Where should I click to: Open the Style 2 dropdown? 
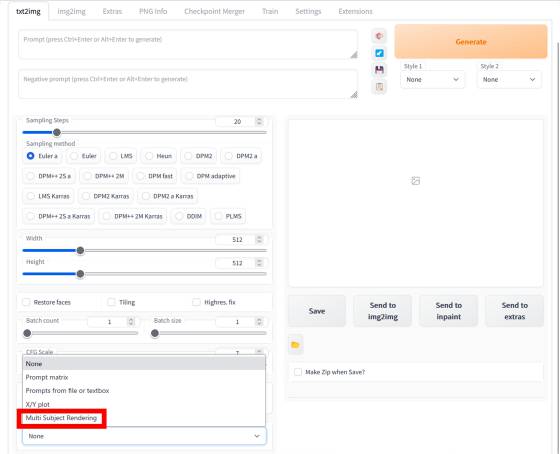coord(509,80)
